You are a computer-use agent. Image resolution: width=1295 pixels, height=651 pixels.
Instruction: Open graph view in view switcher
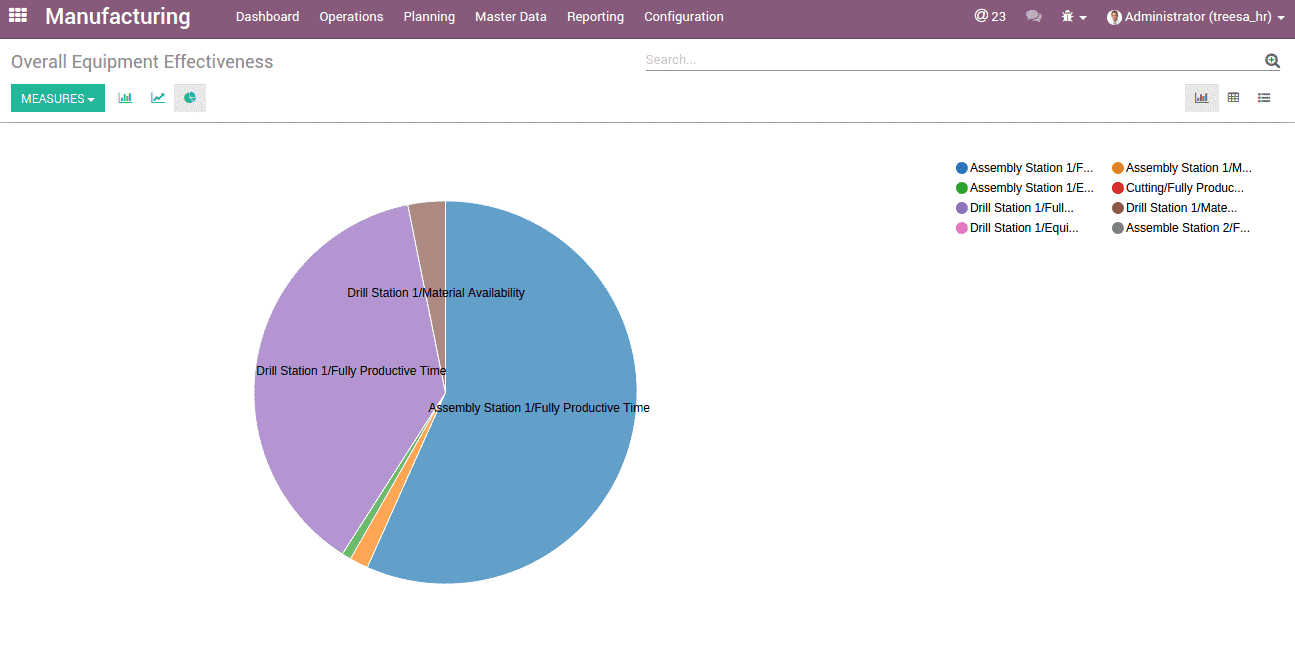(x=1202, y=98)
